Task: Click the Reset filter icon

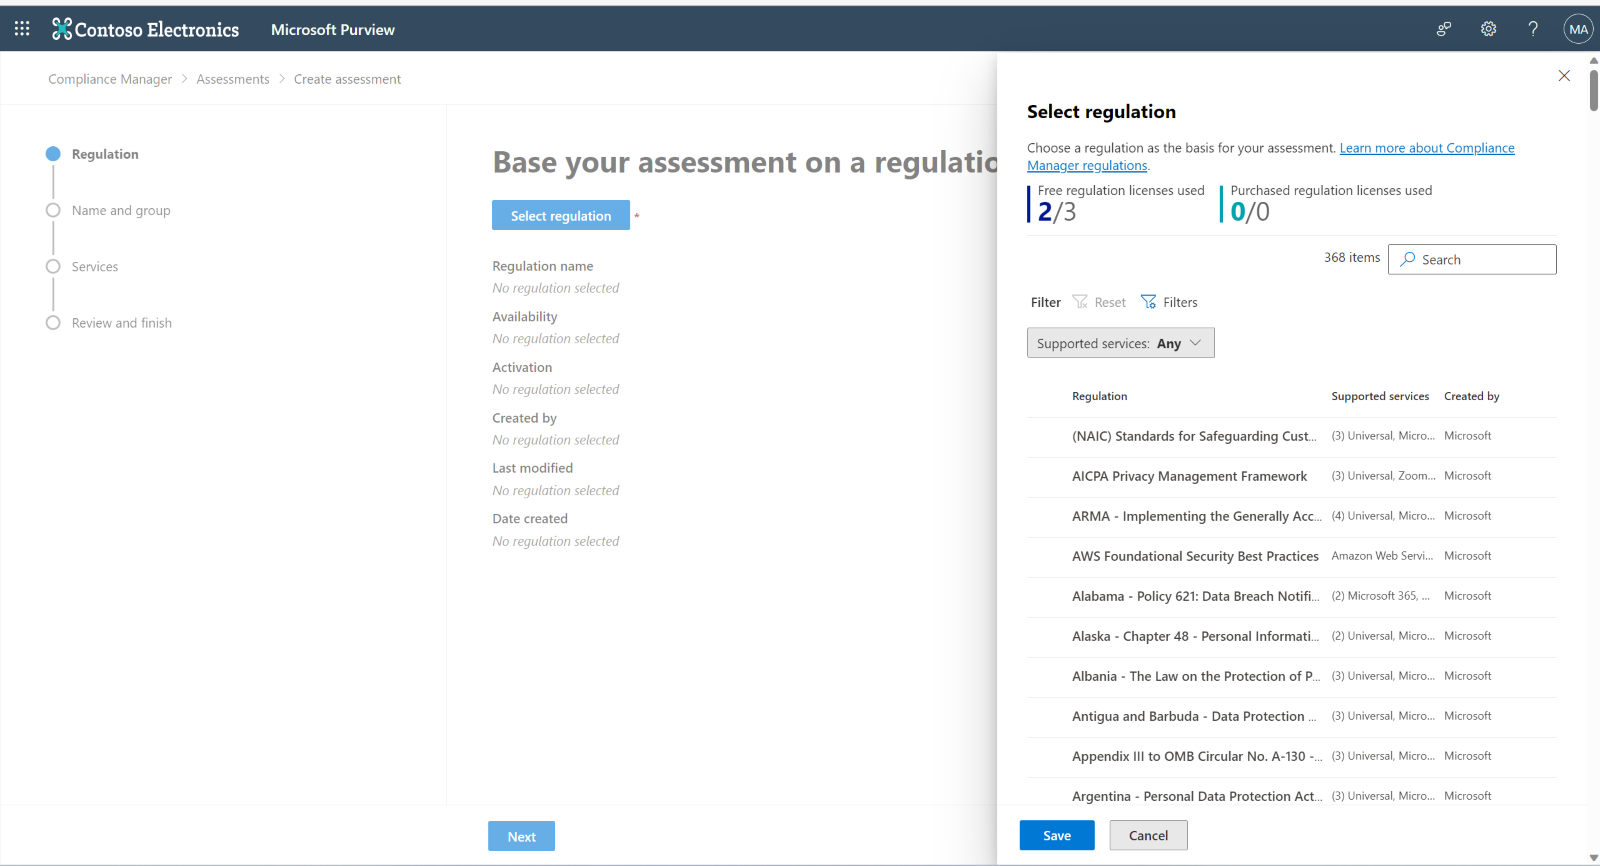Action: (x=1080, y=302)
